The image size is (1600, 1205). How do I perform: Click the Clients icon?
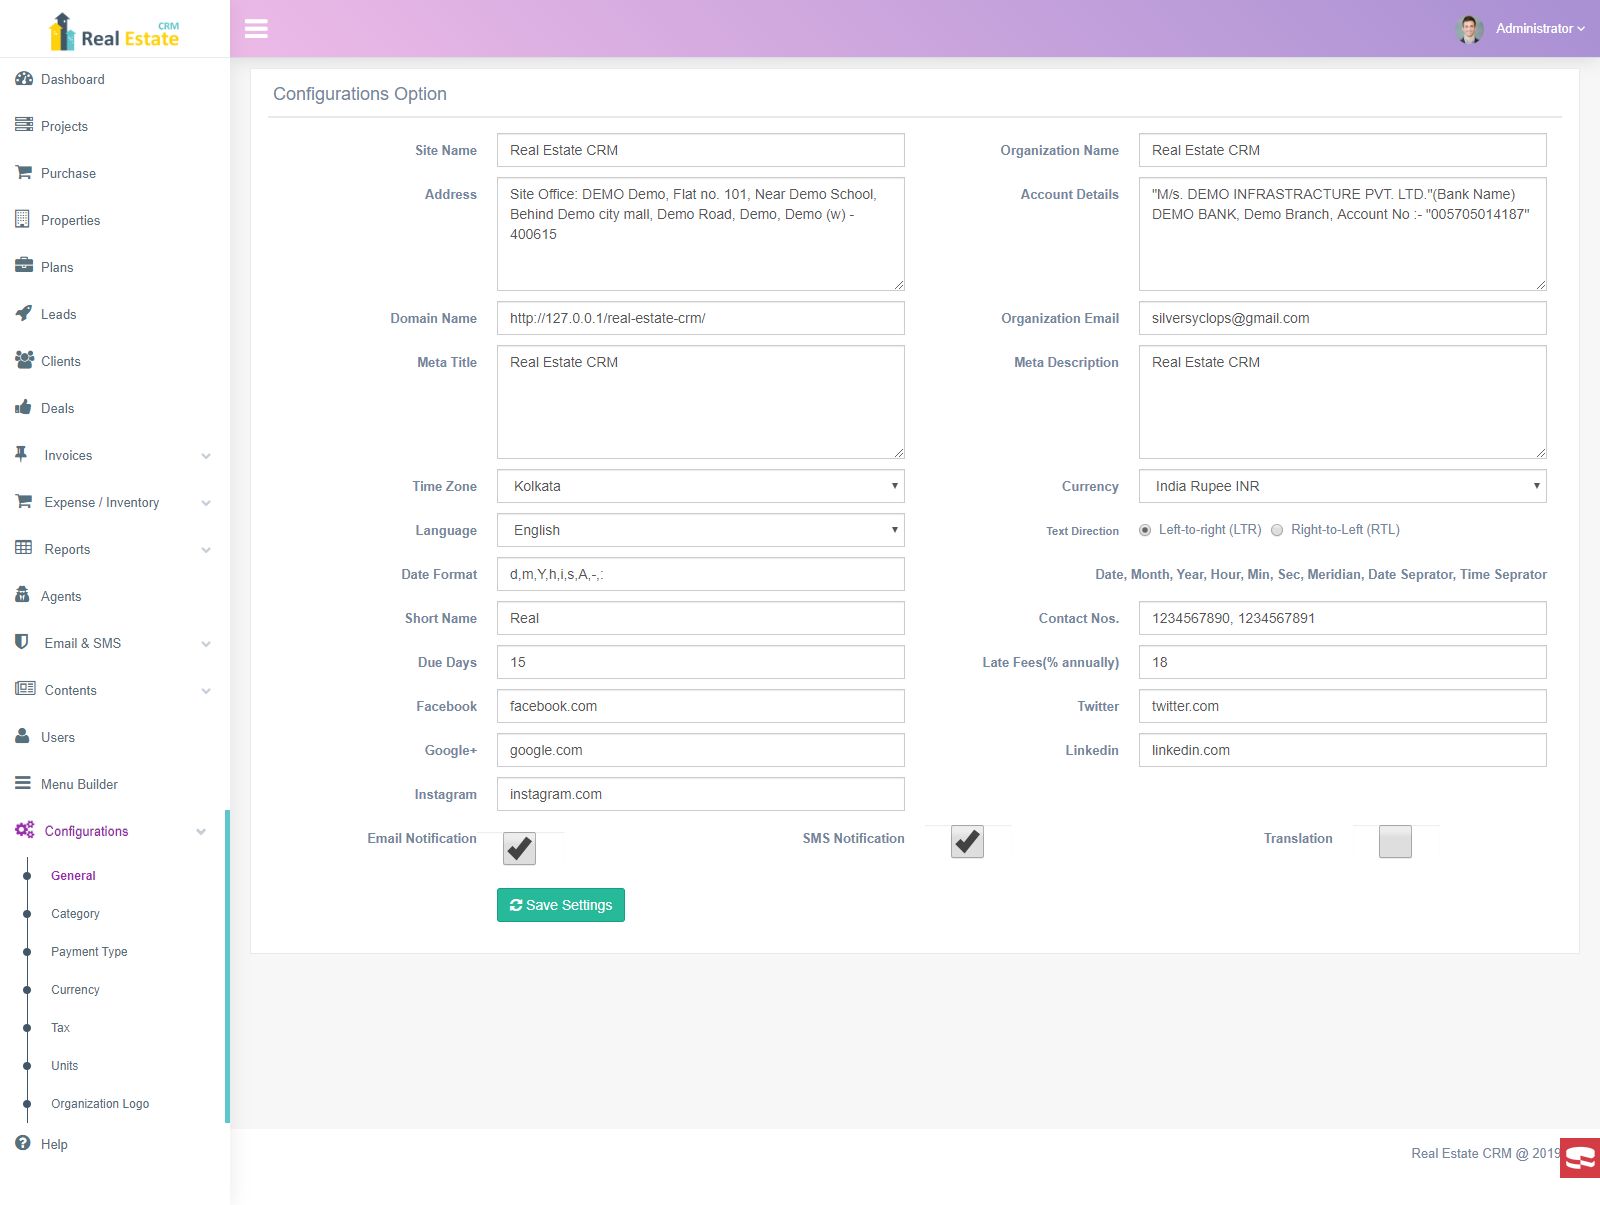24,361
